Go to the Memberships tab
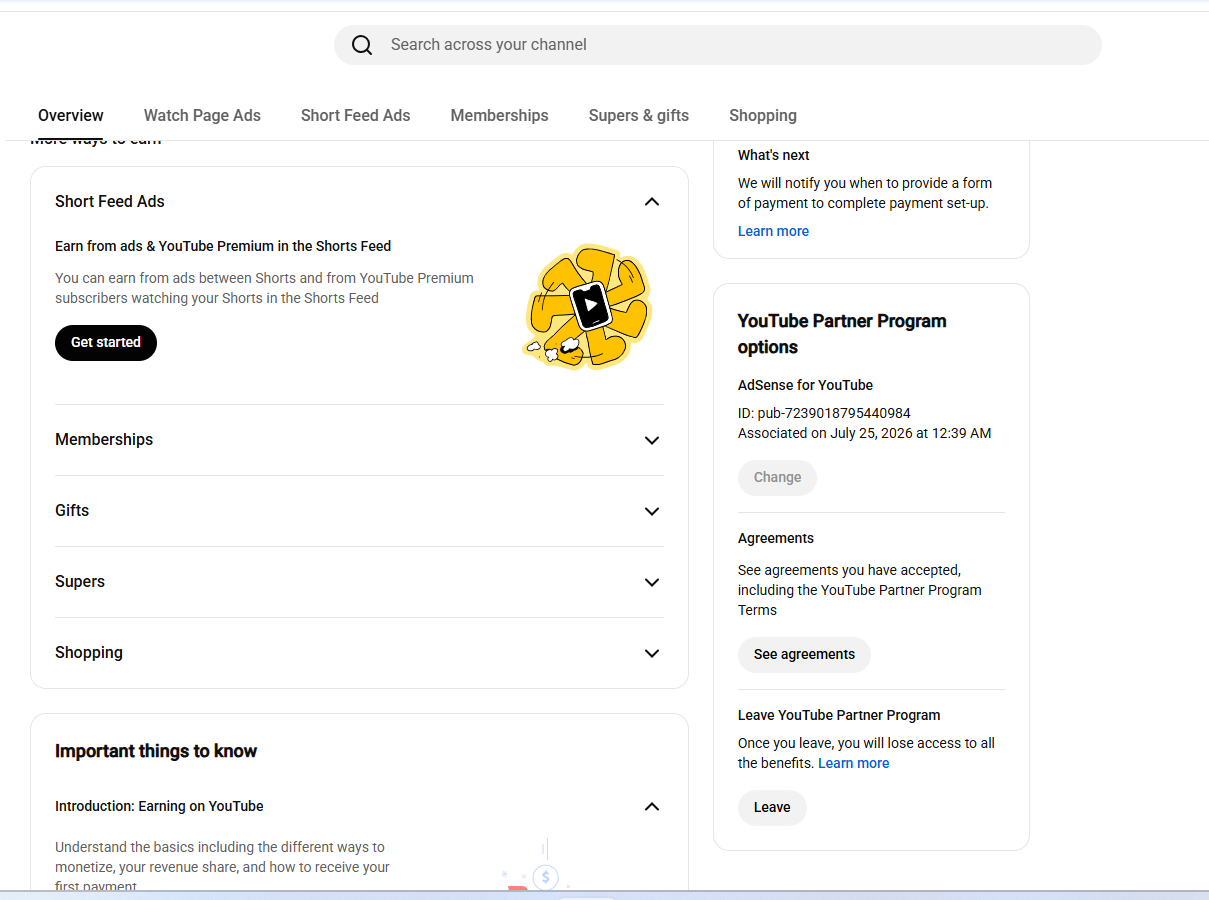1209x900 pixels. (499, 115)
